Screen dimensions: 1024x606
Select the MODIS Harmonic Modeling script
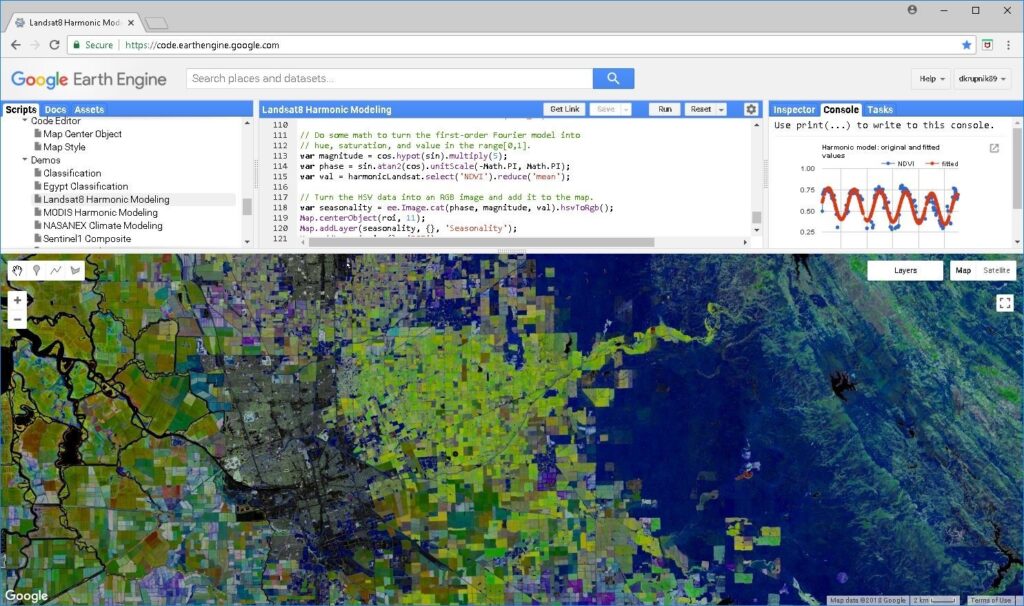[101, 212]
